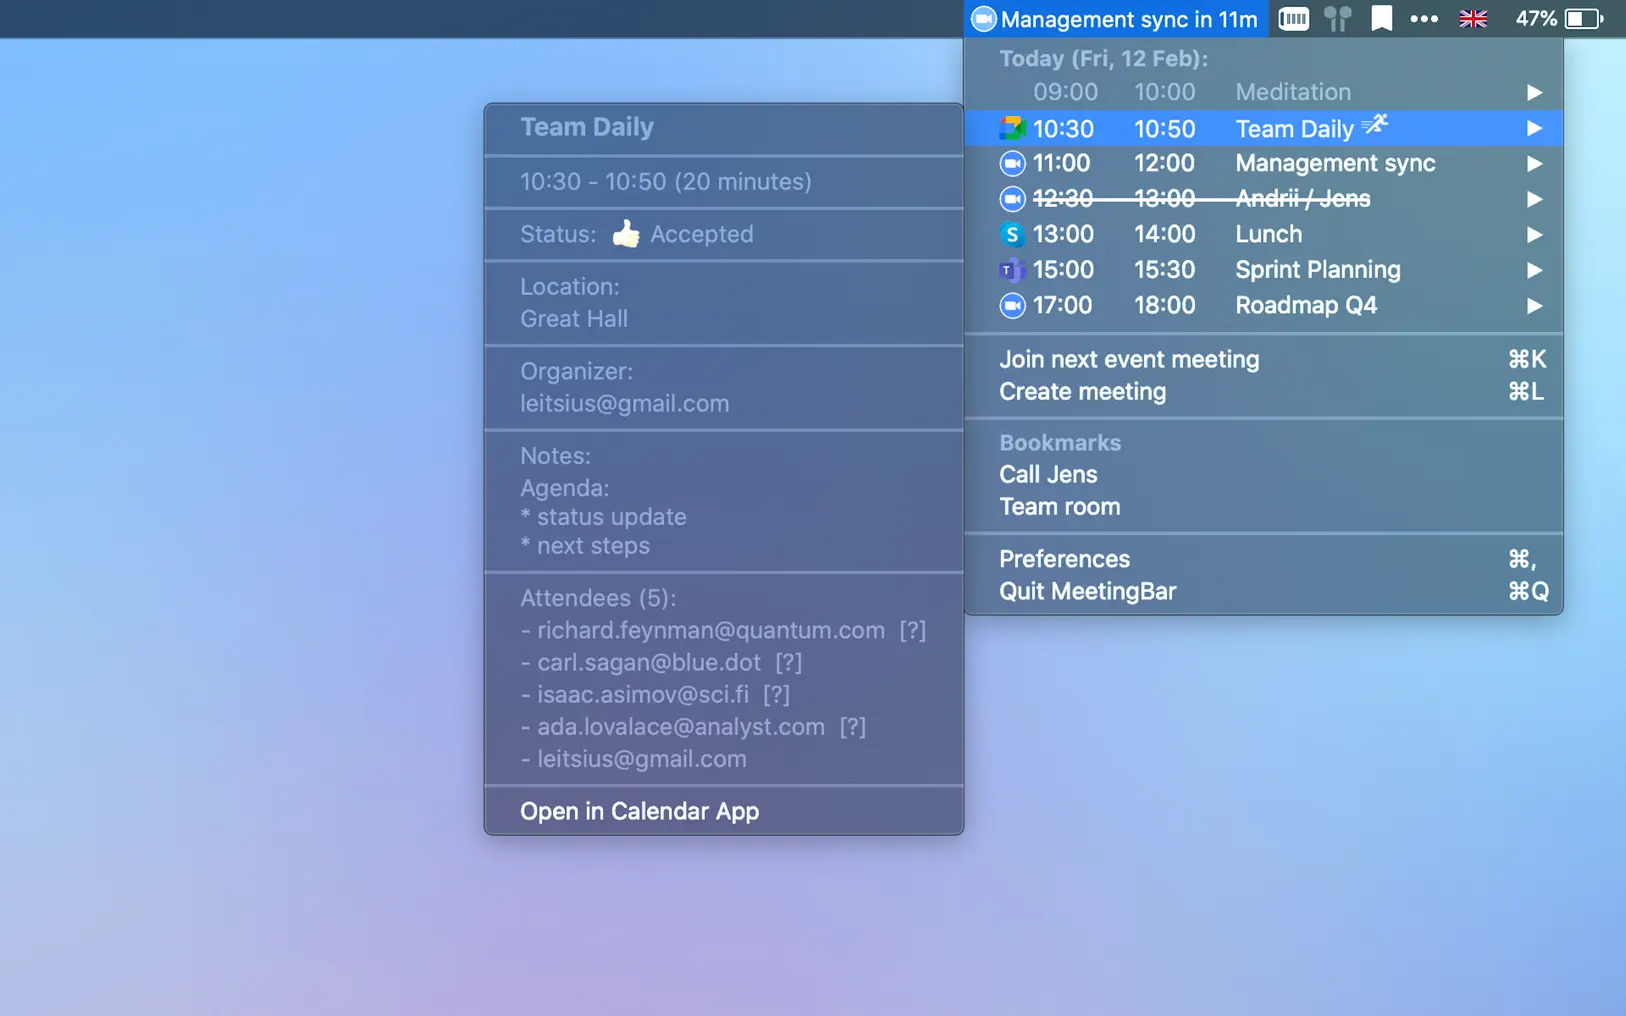Open MeetingBar Preferences
1626x1016 pixels.
click(1064, 559)
